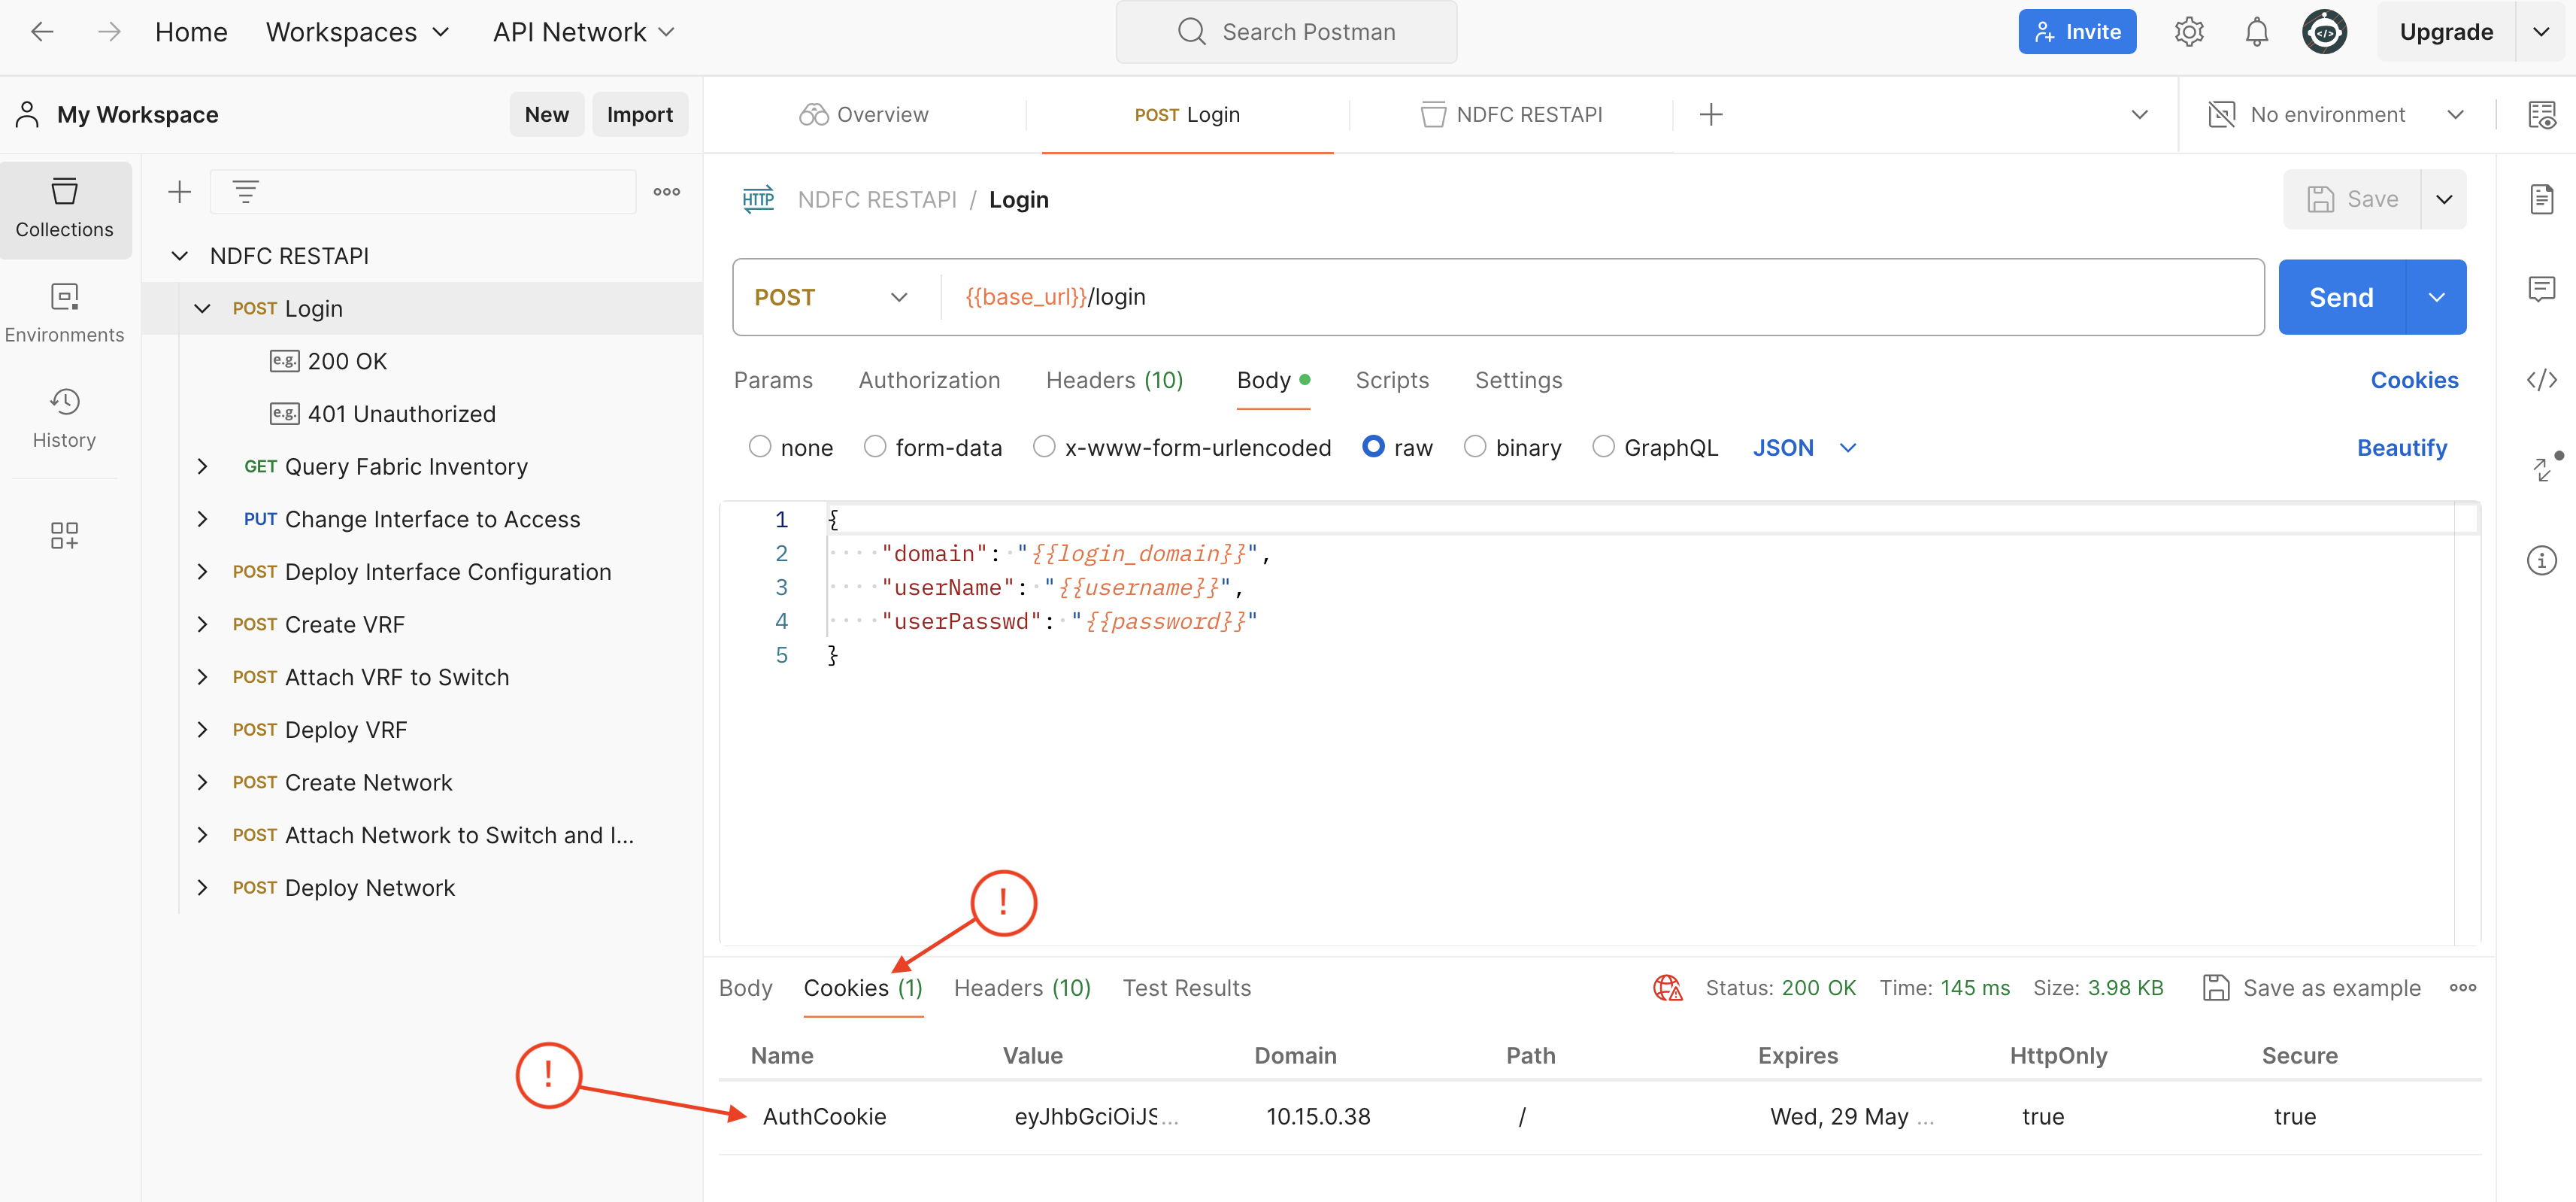Add a new tab with the plus icon
The image size is (2576, 1202).
tap(1711, 115)
